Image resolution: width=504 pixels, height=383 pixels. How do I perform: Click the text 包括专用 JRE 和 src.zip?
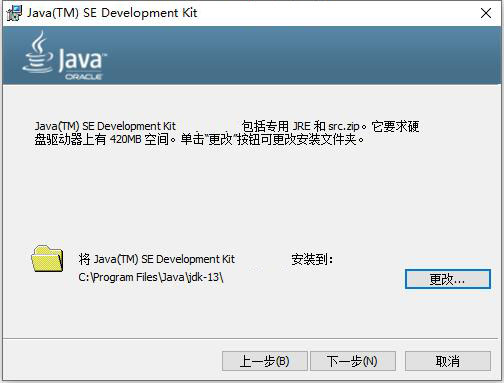[301, 126]
